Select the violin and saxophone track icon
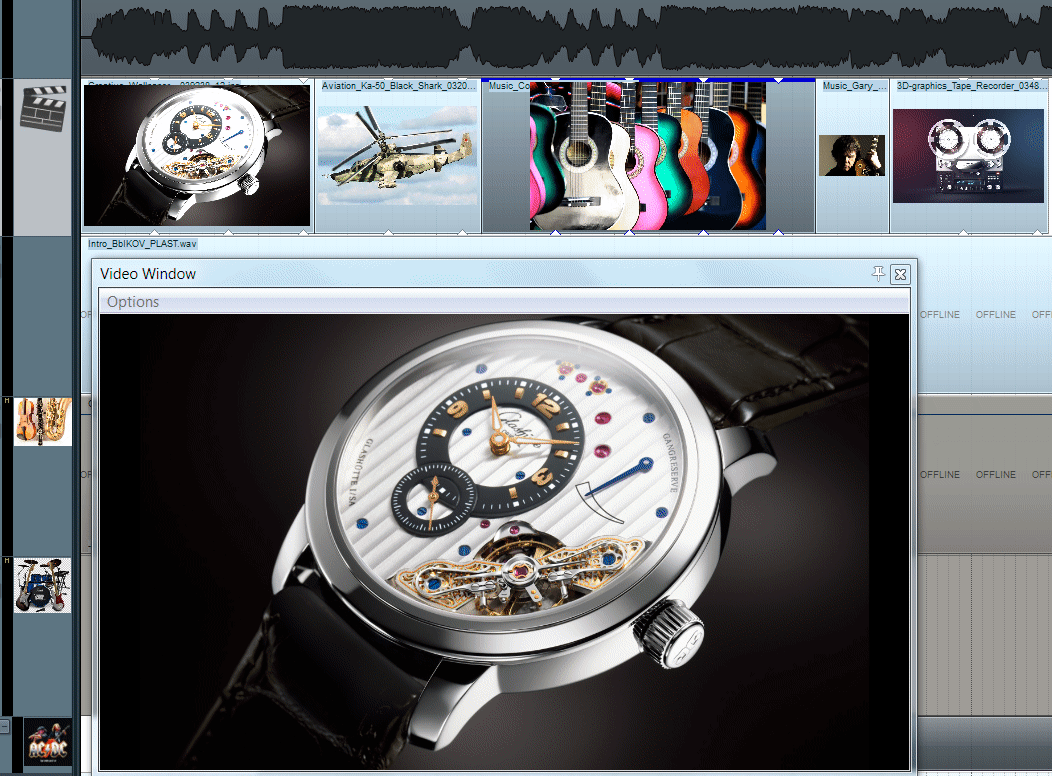This screenshot has height=776, width=1052. click(43, 421)
